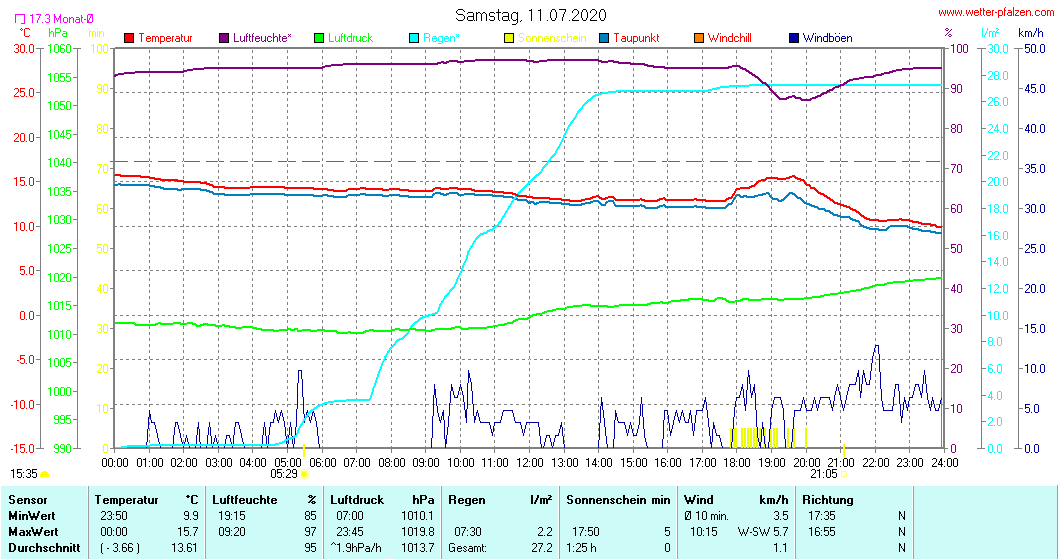Screen dimensions: 1058x559
Task: Click the 17:35 direction time
Action: 821,516
